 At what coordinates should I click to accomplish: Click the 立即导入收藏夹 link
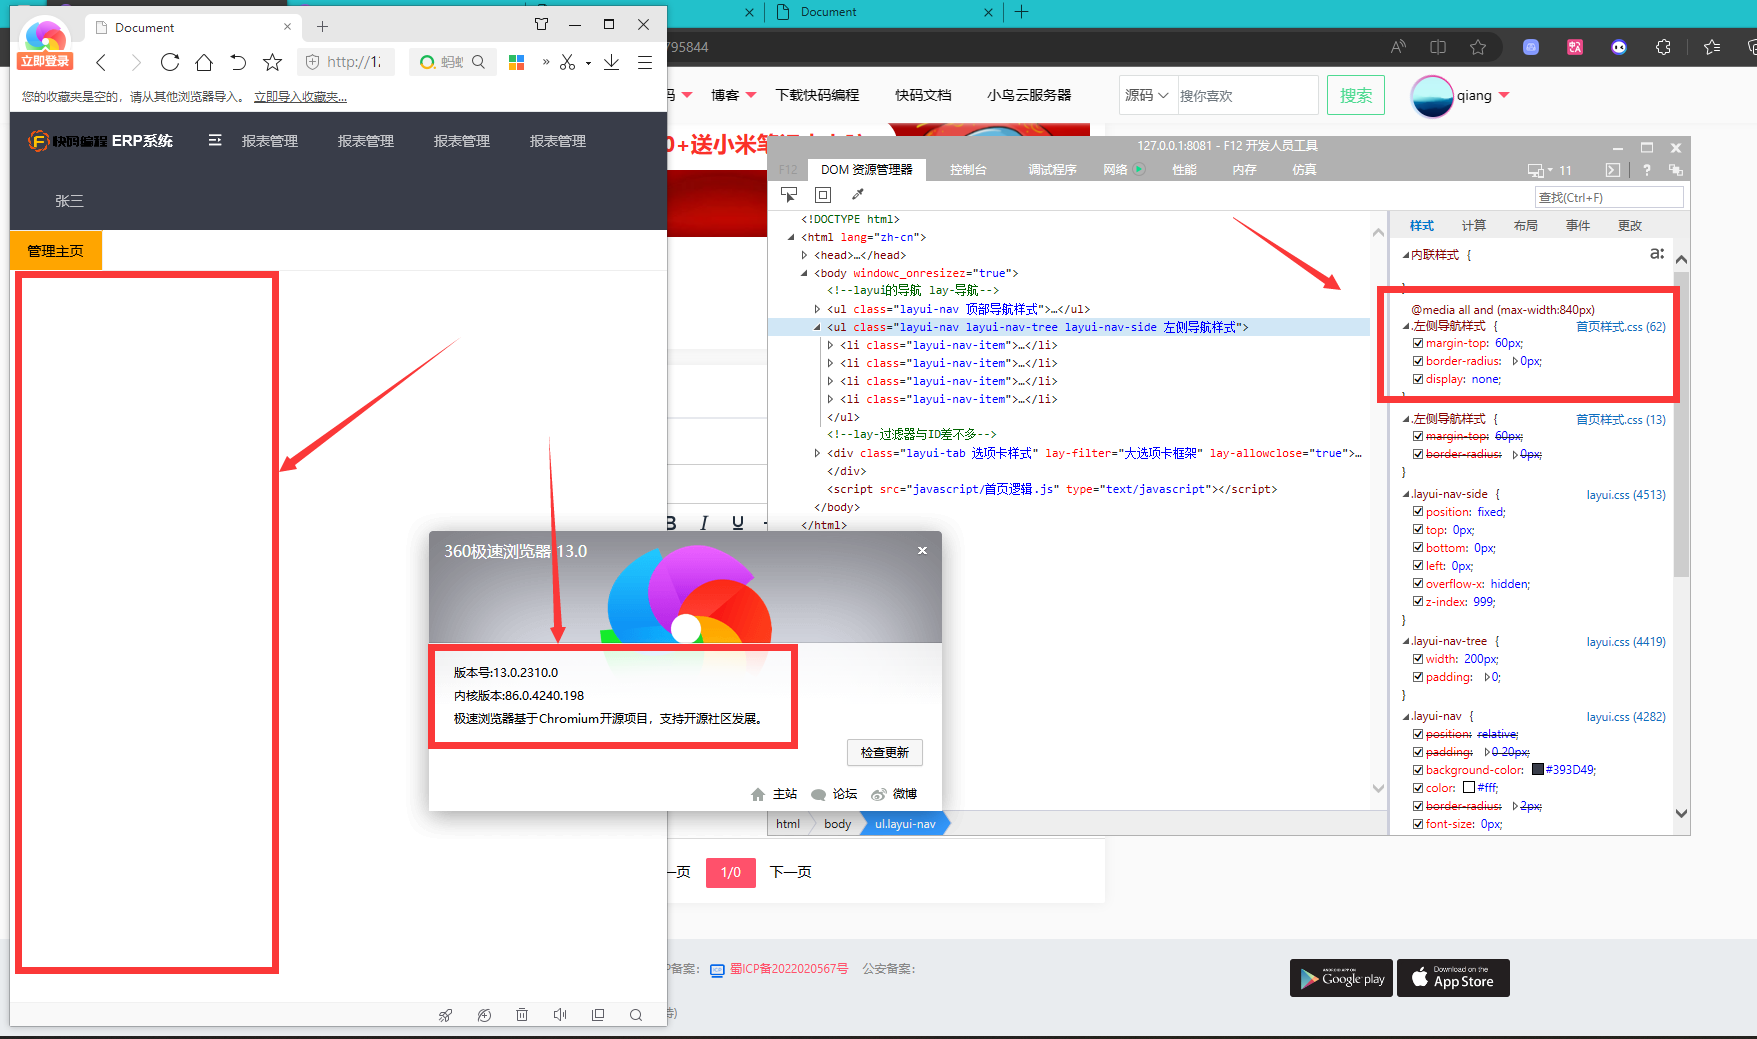coord(300,97)
